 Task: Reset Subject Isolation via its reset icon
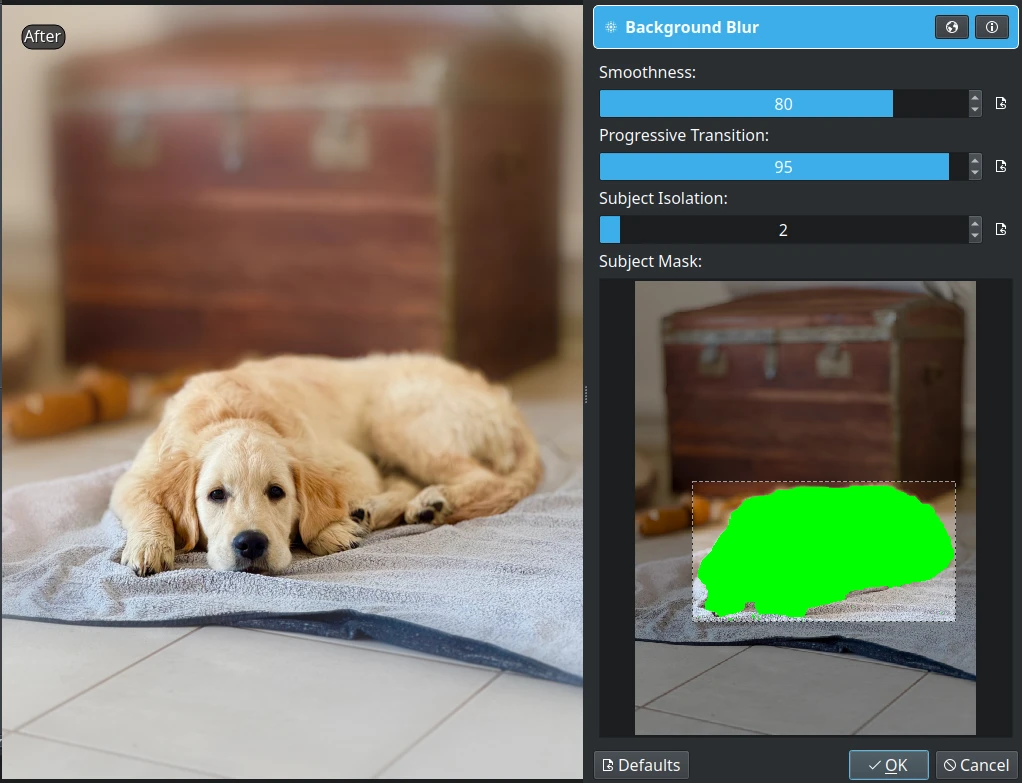(1001, 229)
